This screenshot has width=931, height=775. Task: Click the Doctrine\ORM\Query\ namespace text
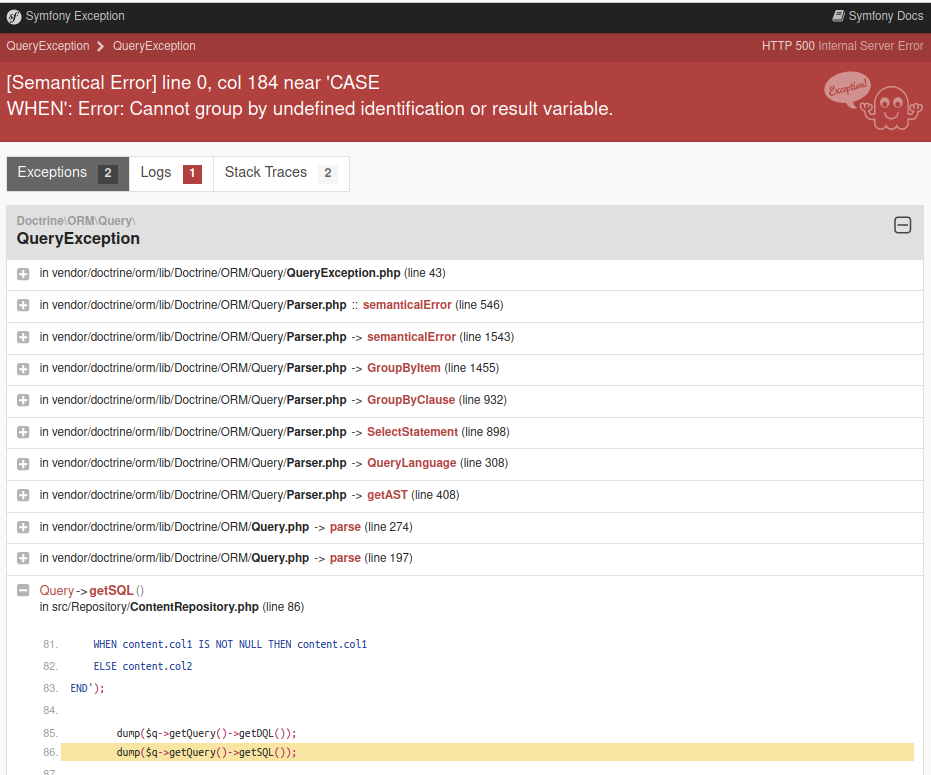(76, 221)
